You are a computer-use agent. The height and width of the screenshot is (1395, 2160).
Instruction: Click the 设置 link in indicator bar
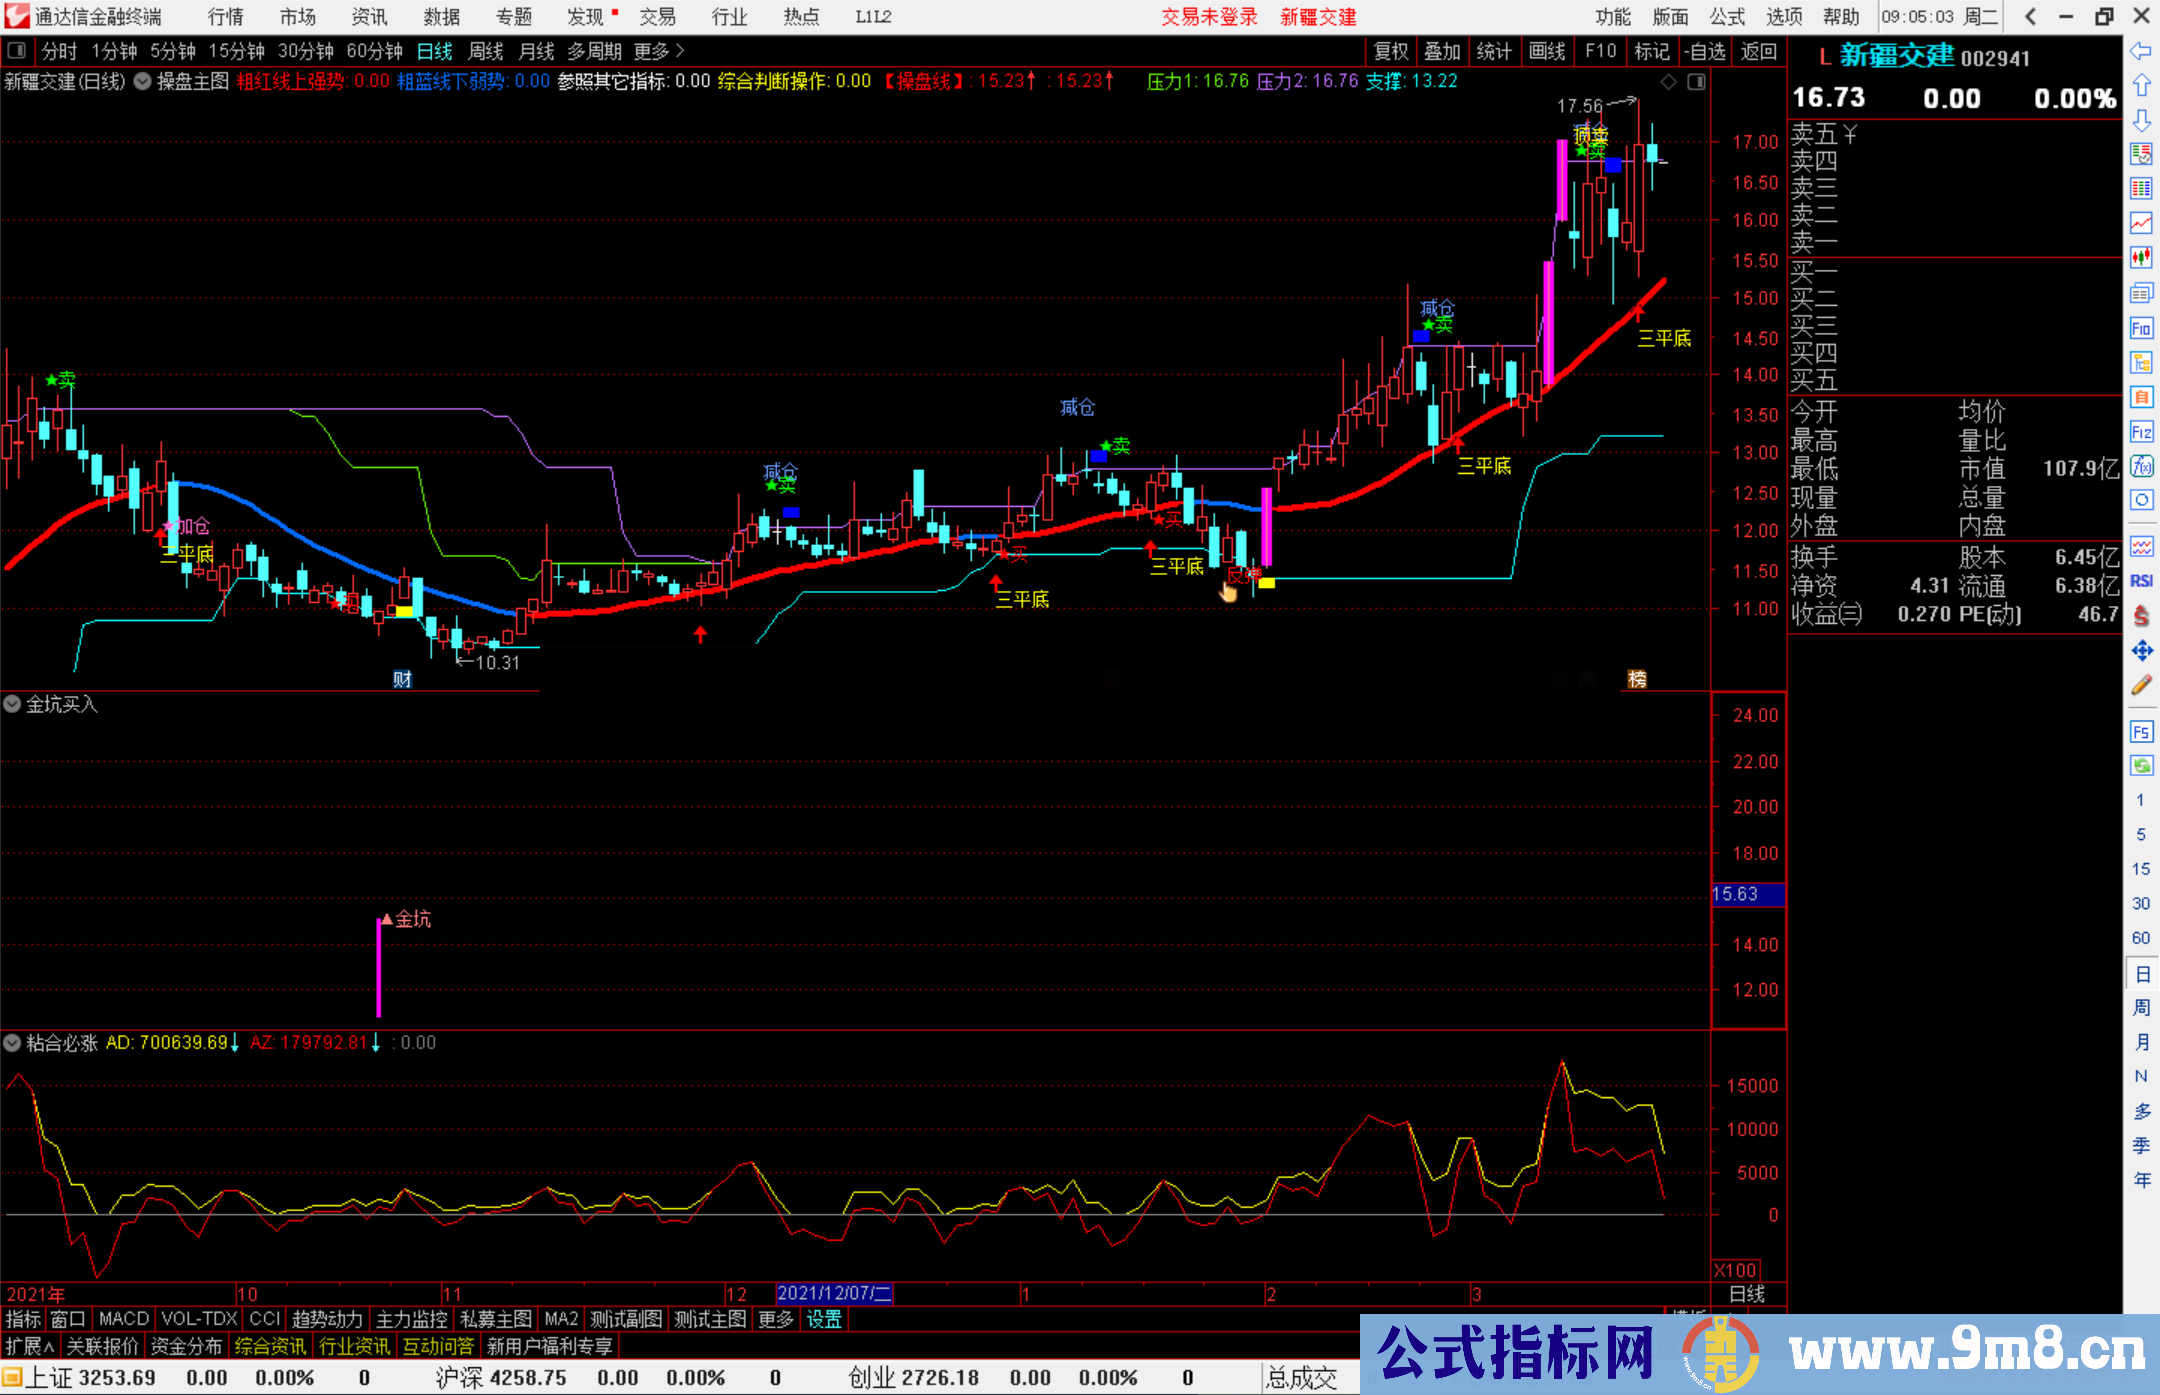[x=824, y=1319]
